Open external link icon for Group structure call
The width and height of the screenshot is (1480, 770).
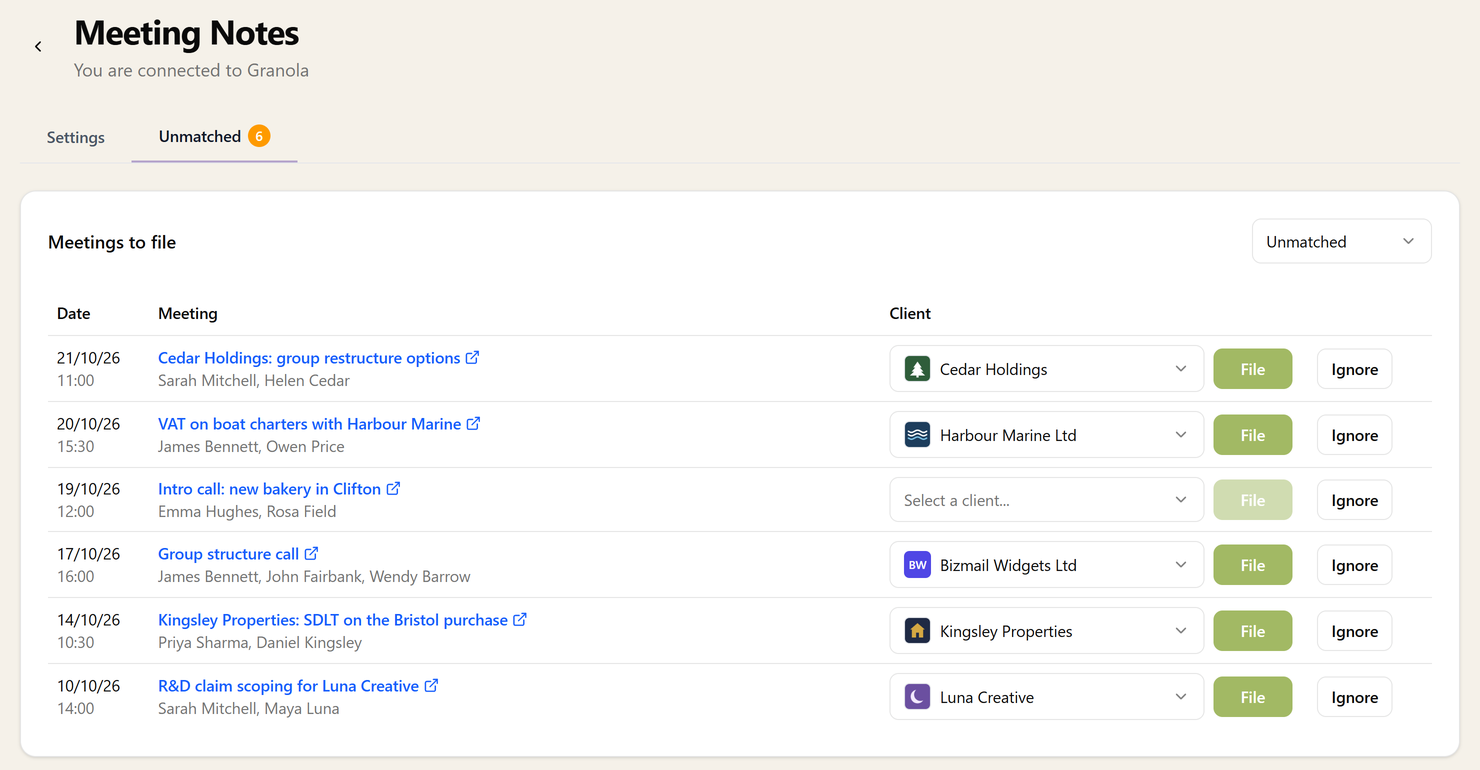click(x=312, y=553)
